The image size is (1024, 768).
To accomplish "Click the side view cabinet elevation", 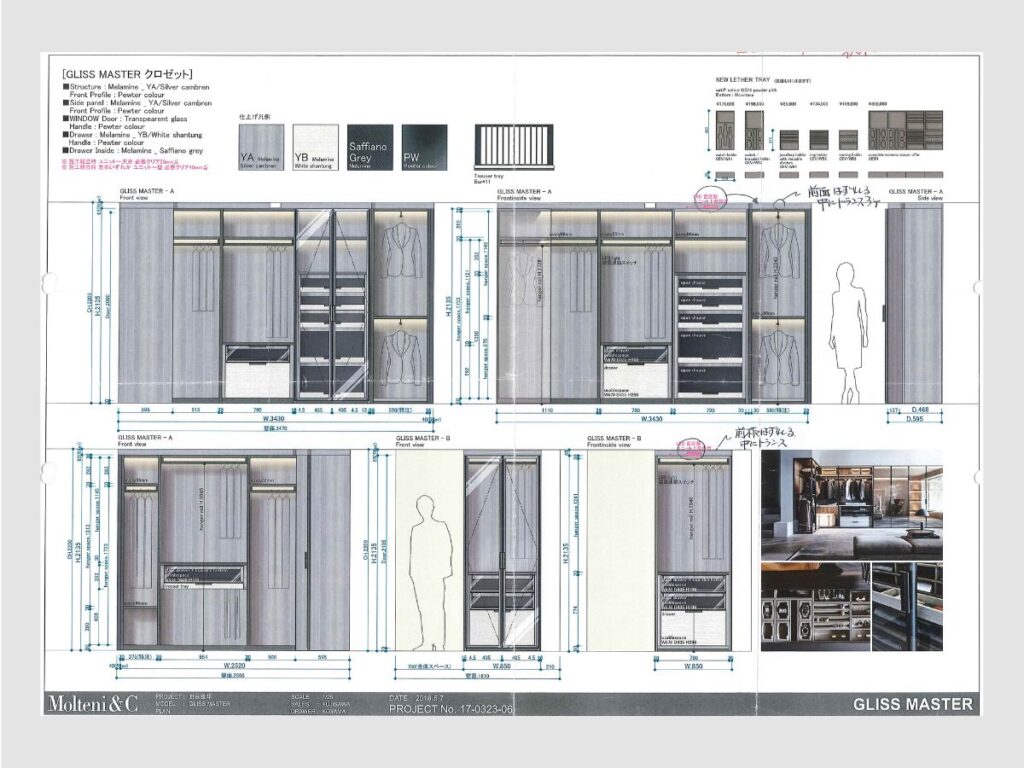I will tap(913, 304).
